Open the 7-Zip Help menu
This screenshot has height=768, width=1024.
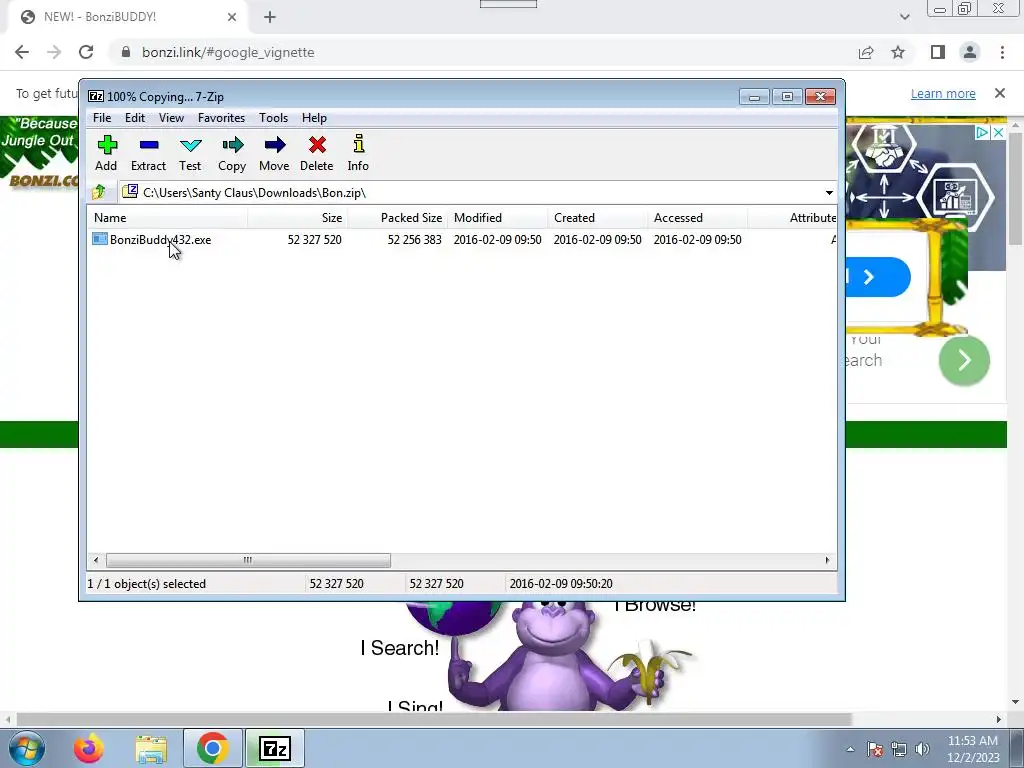(314, 118)
